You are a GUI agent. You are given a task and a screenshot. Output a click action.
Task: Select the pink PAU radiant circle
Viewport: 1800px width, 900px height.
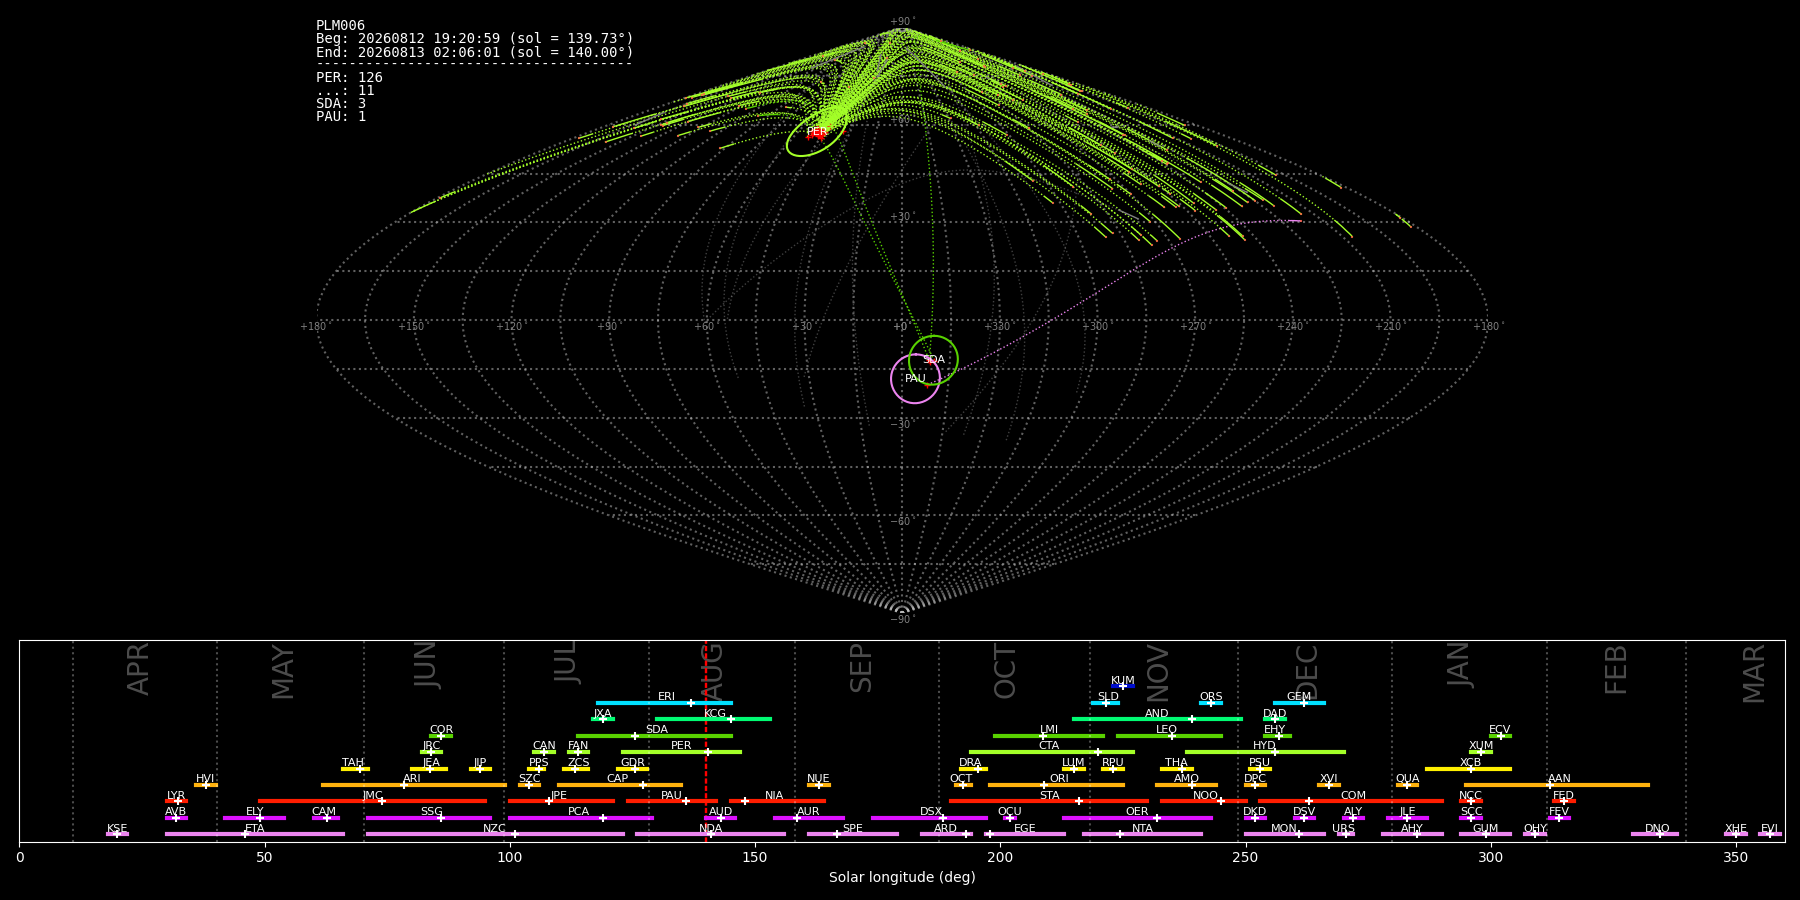[x=915, y=379]
